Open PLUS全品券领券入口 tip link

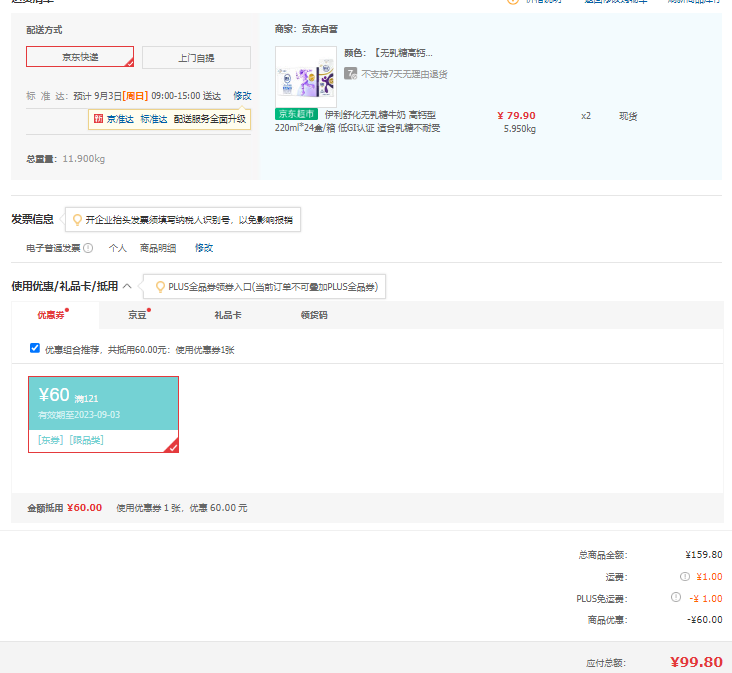pos(273,287)
